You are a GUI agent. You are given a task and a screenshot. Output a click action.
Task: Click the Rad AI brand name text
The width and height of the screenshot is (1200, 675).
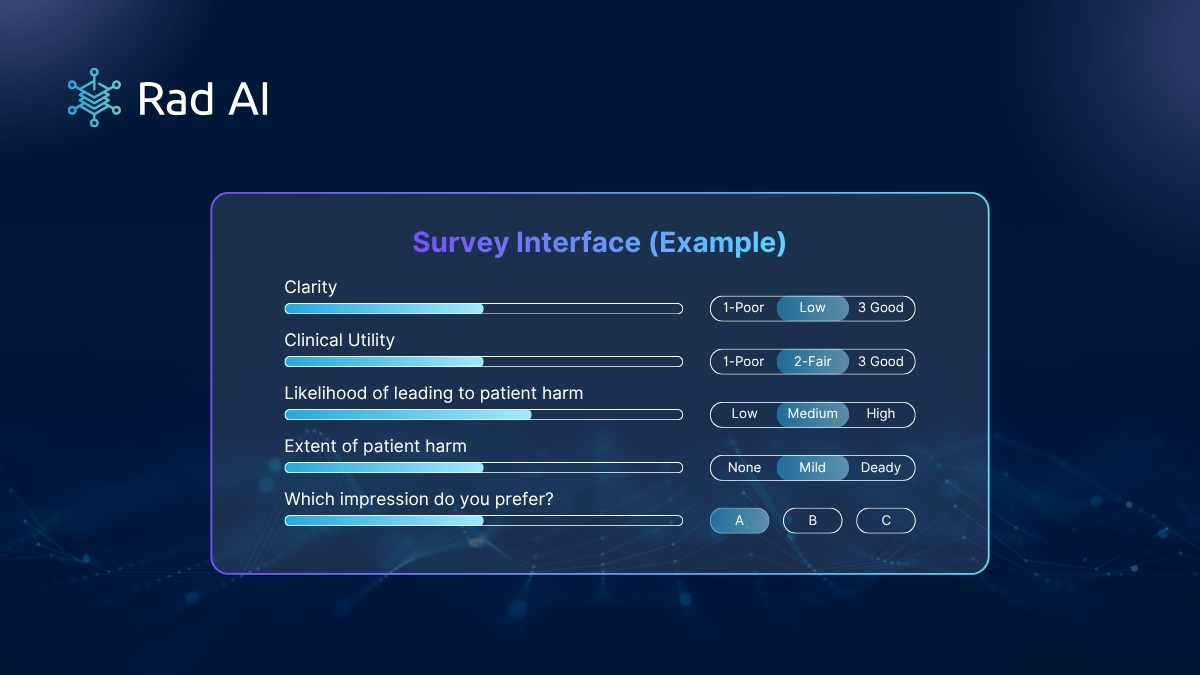point(204,99)
